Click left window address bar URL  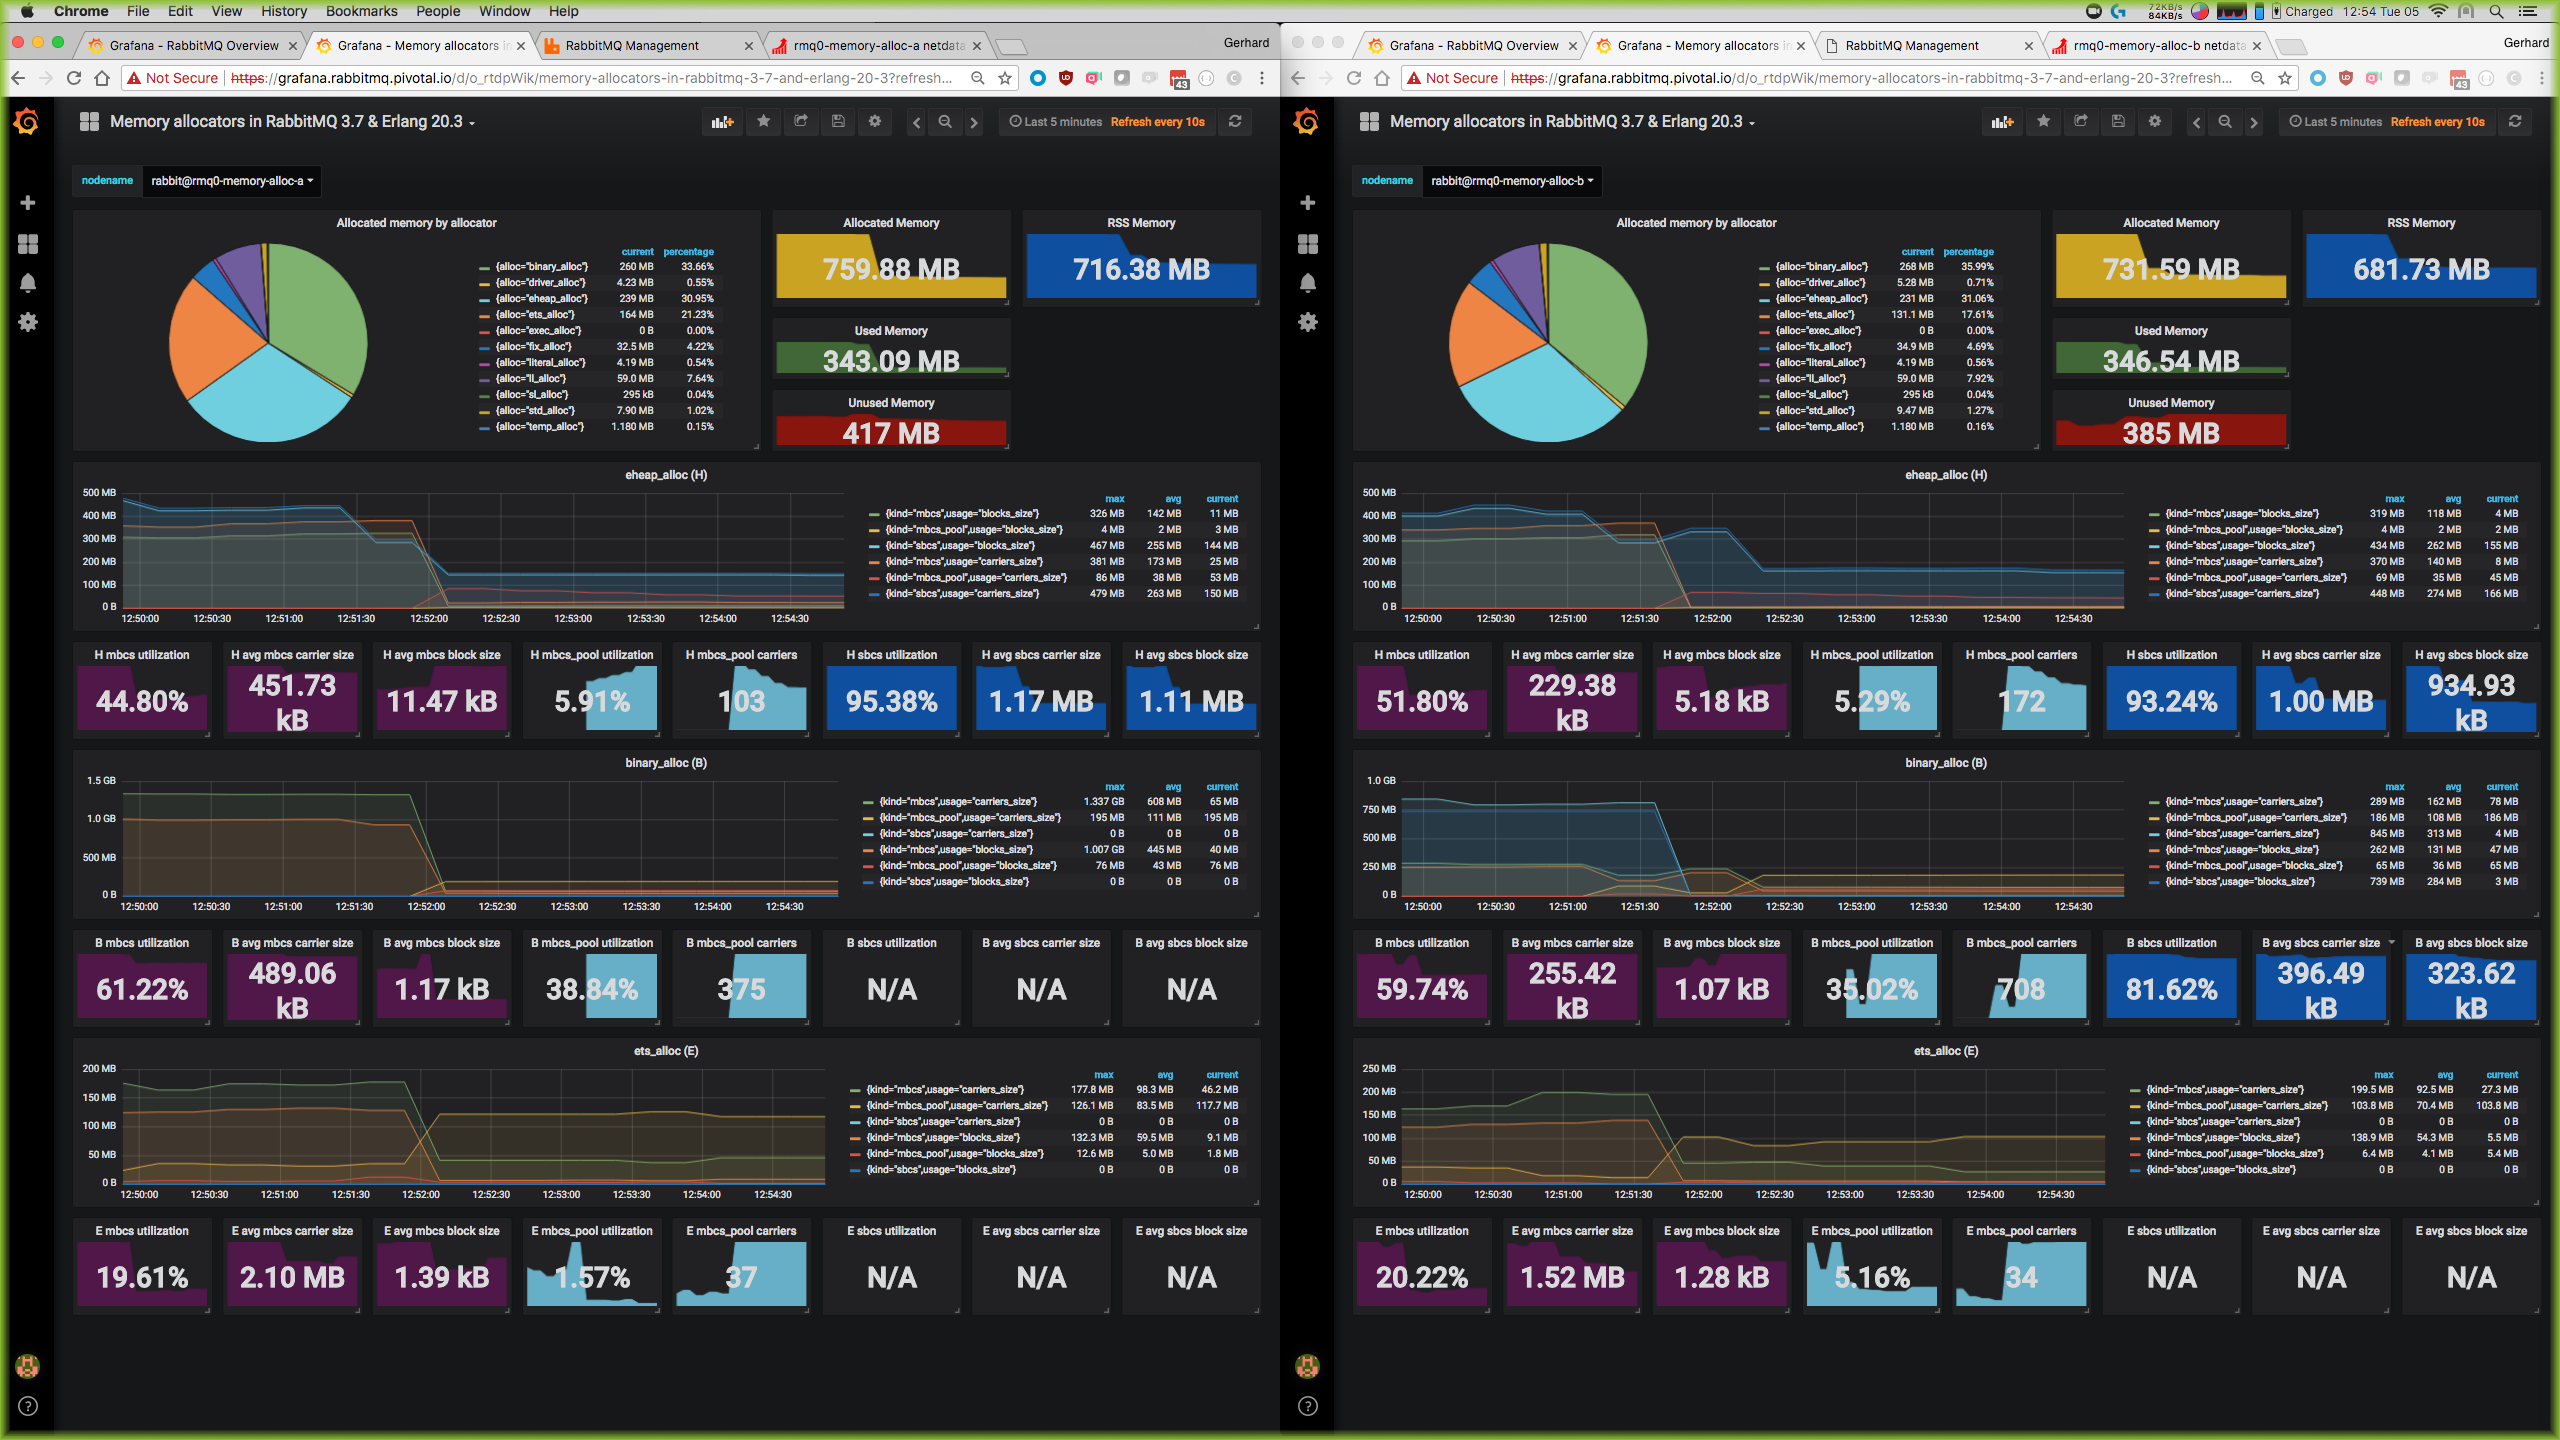coord(590,78)
